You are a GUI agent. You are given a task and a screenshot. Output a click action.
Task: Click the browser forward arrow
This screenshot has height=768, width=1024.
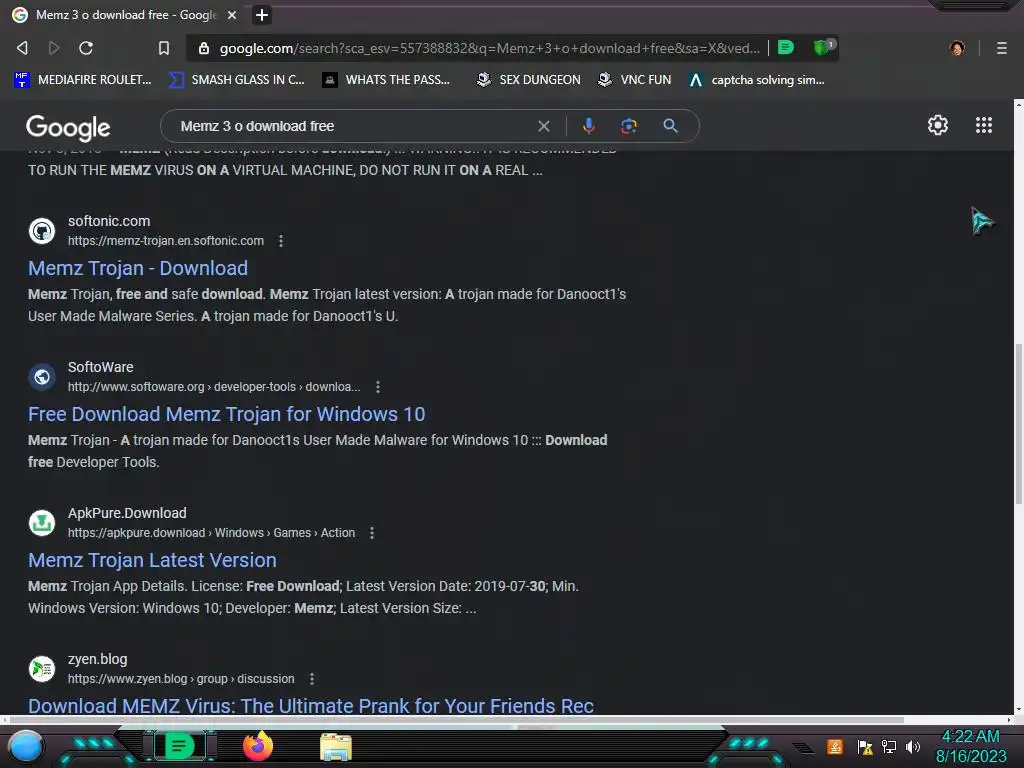click(x=54, y=48)
